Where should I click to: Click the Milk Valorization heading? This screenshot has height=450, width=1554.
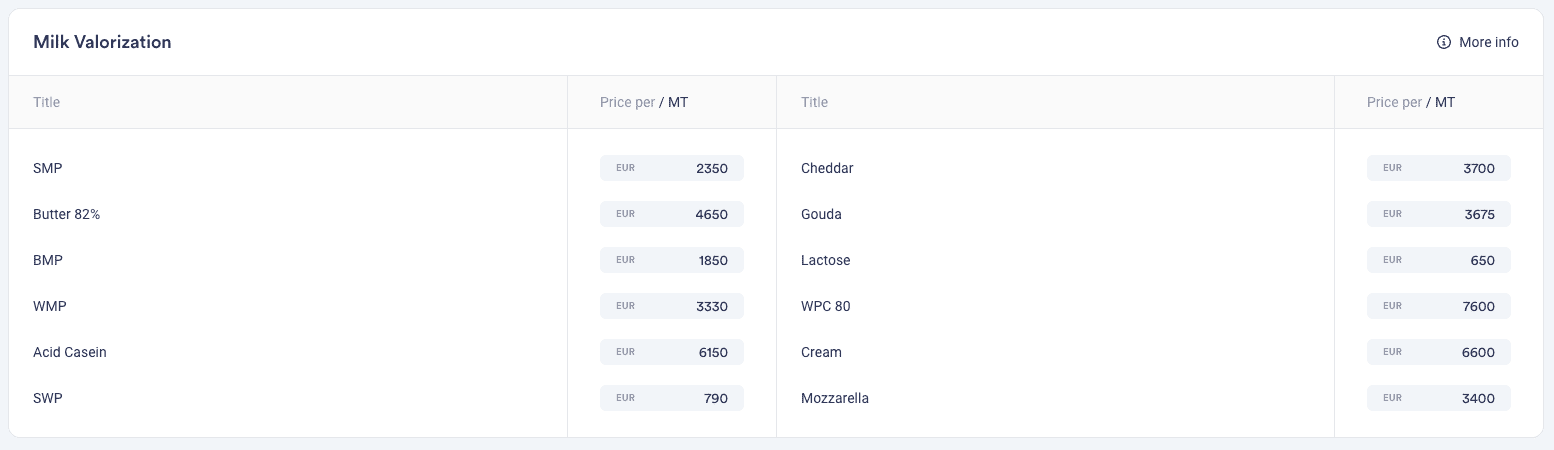(102, 42)
